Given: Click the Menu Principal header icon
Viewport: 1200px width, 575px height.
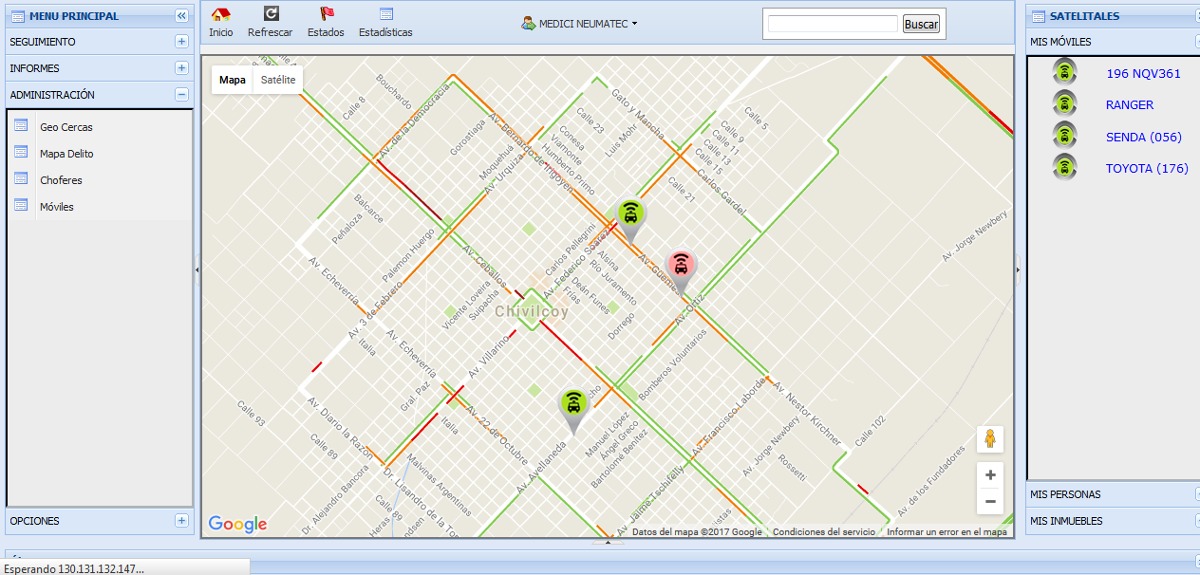Looking at the screenshot, I should pos(19,16).
